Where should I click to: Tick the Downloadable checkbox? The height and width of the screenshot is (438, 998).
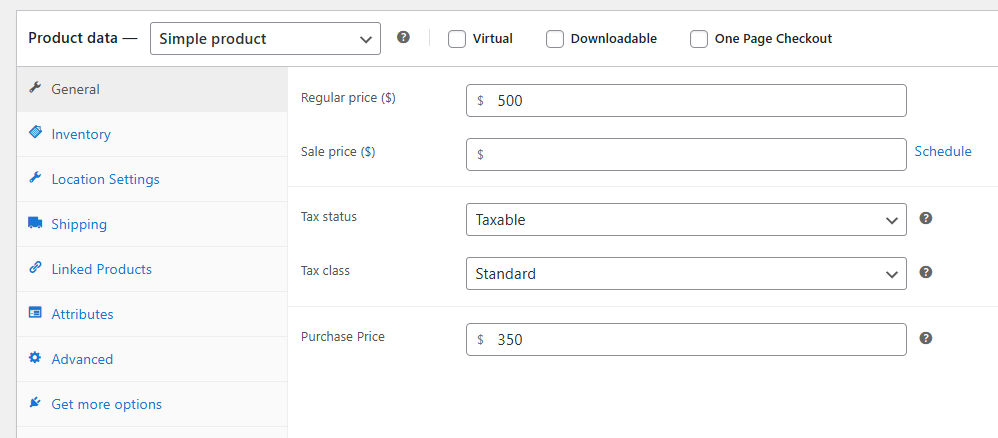pos(555,39)
